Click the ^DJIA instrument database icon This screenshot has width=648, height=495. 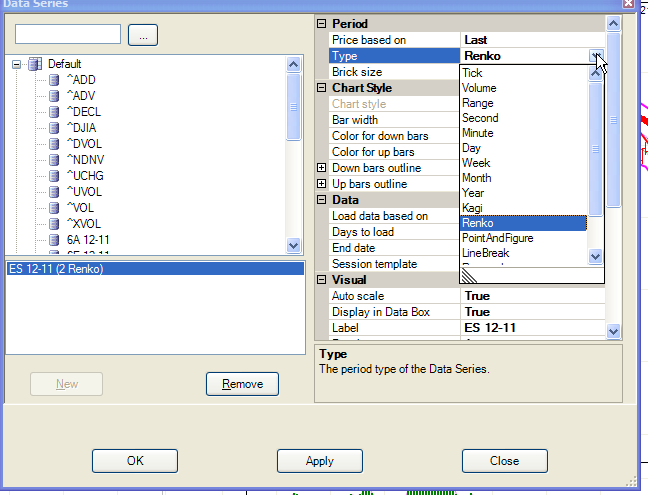pyautogui.click(x=54, y=128)
